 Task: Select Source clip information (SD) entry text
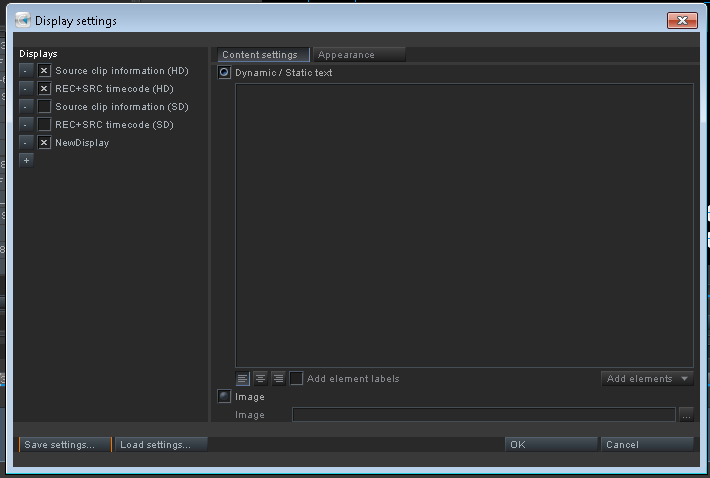coord(122,107)
